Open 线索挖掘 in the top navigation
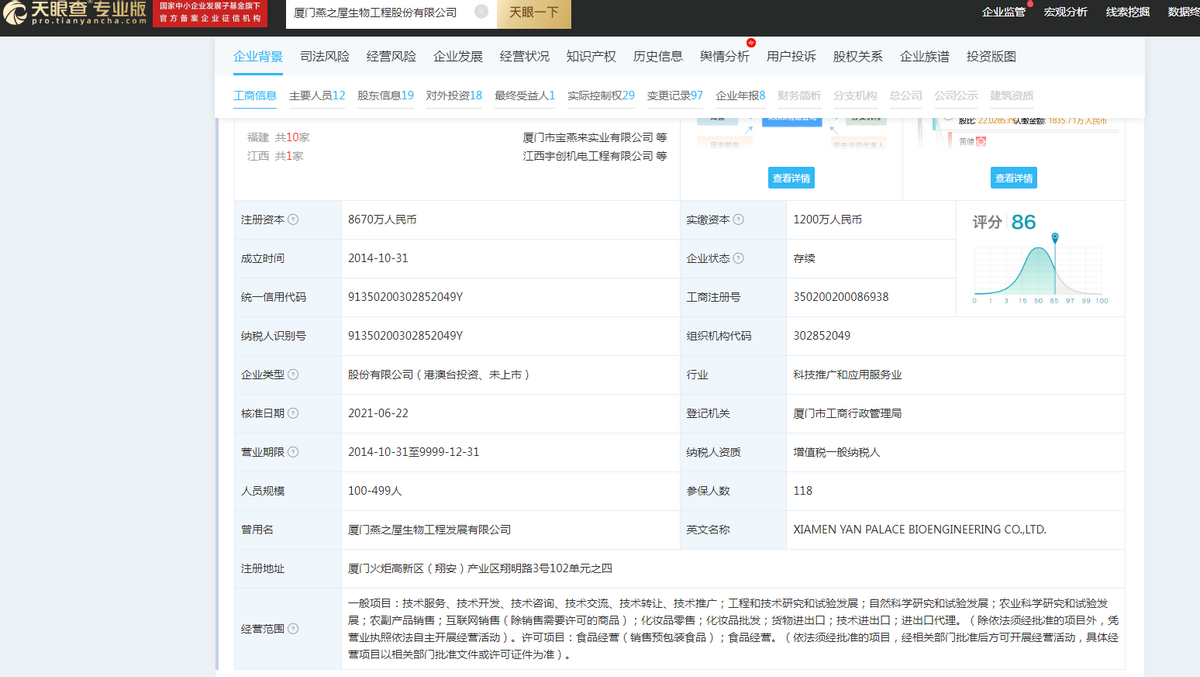The width and height of the screenshot is (1200, 677). tap(1128, 12)
